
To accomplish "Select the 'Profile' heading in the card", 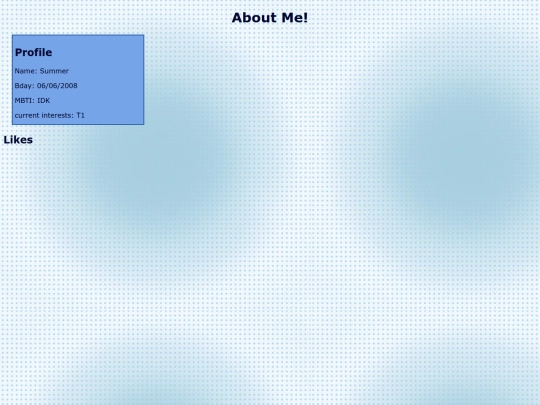I will (x=33, y=52).
